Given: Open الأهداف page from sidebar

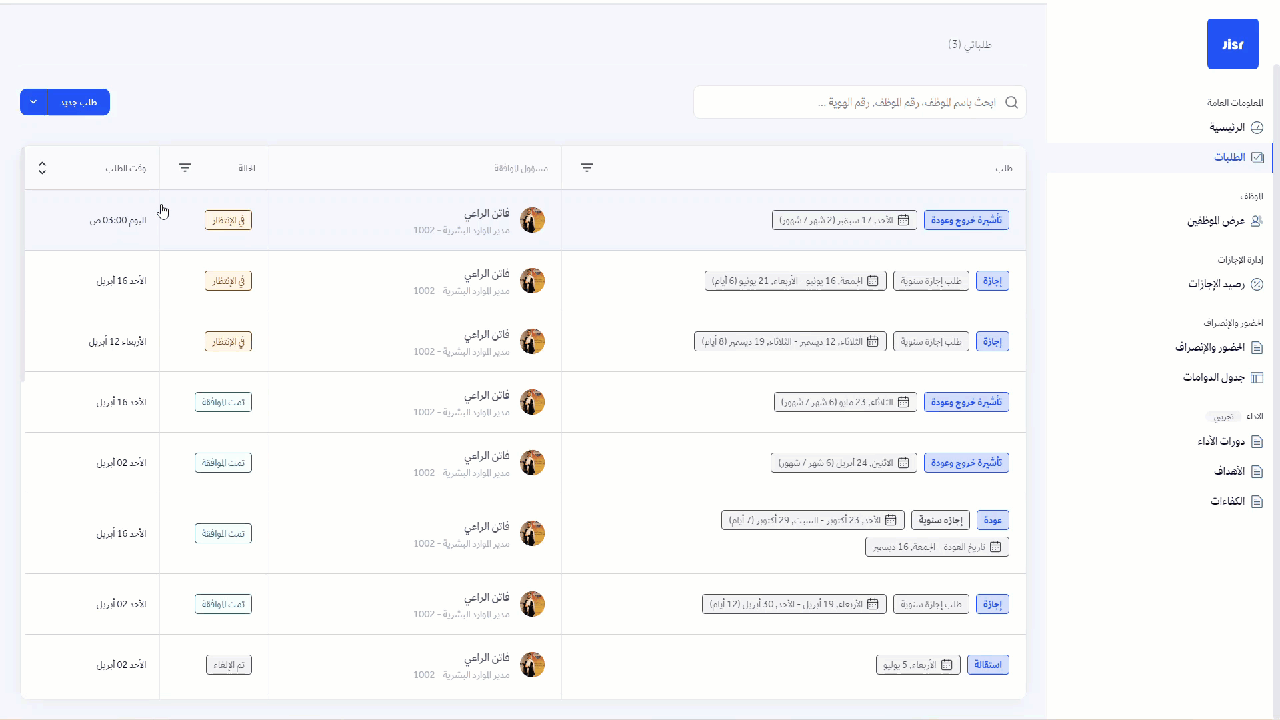Looking at the screenshot, I should click(1228, 472).
